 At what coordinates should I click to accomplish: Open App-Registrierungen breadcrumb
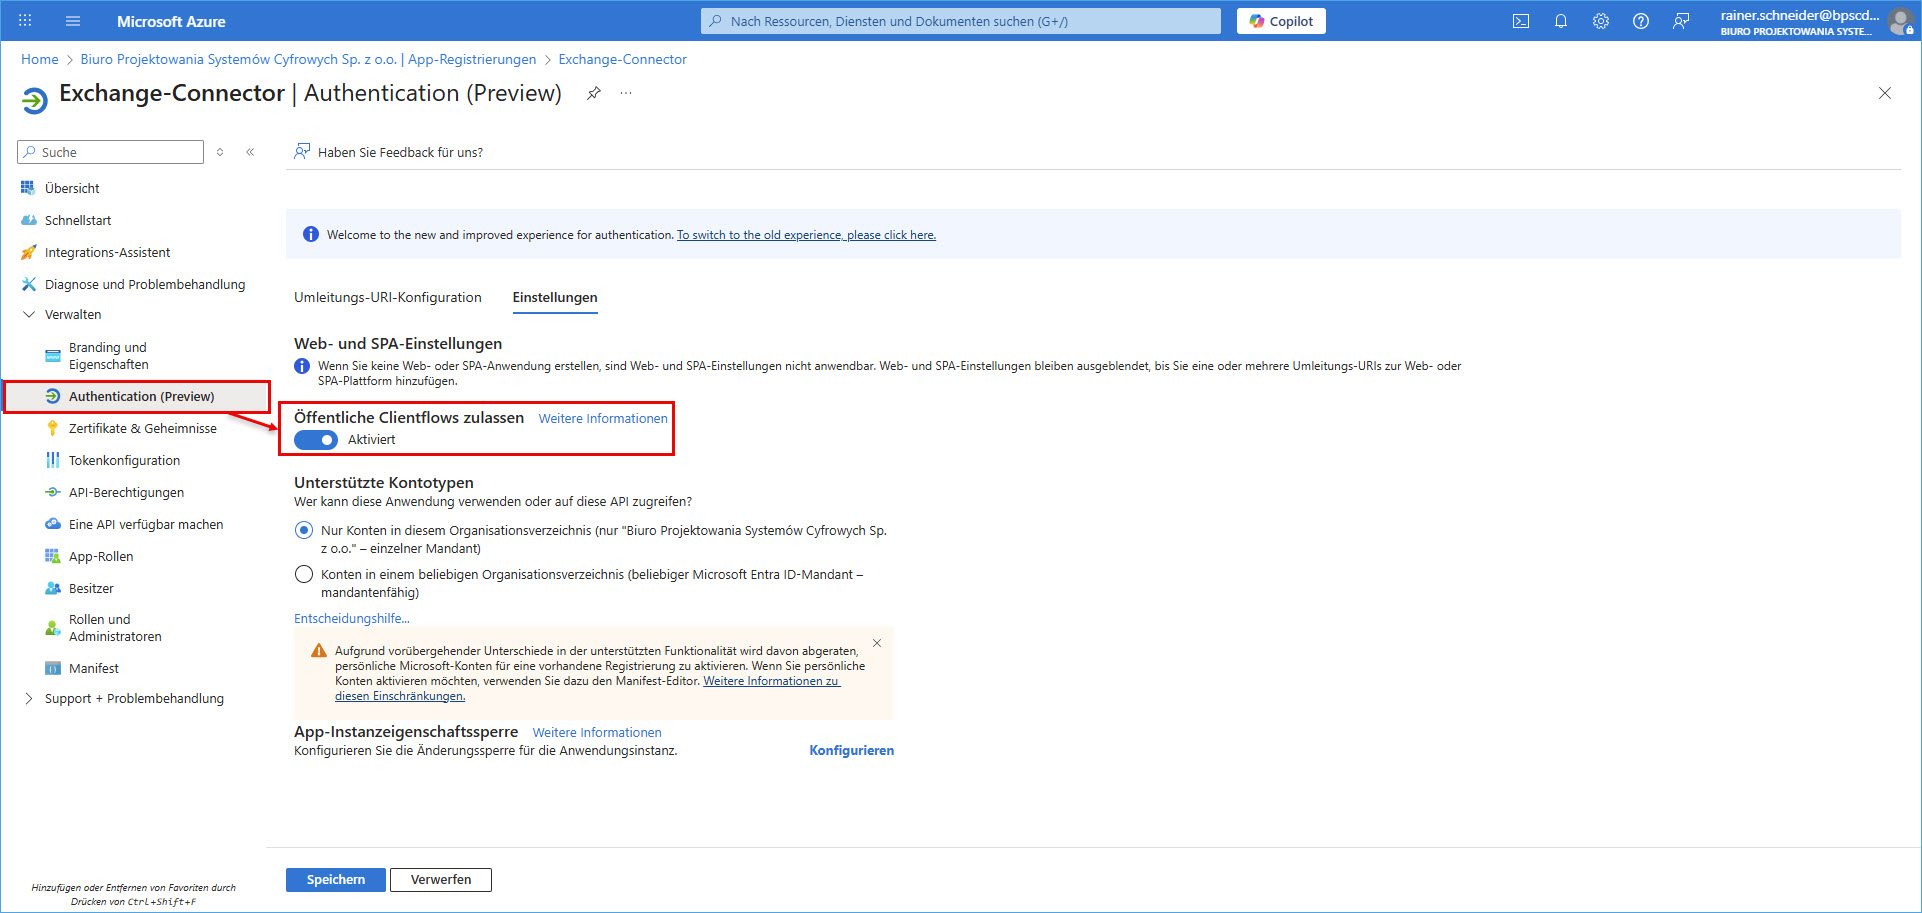pyautogui.click(x=308, y=59)
